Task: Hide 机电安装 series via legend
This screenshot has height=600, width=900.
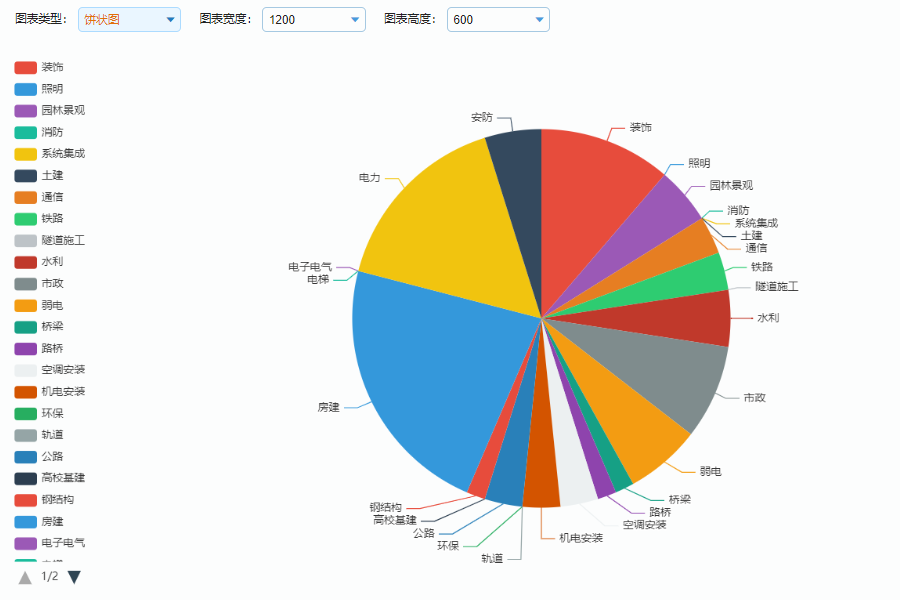Action: click(50, 392)
